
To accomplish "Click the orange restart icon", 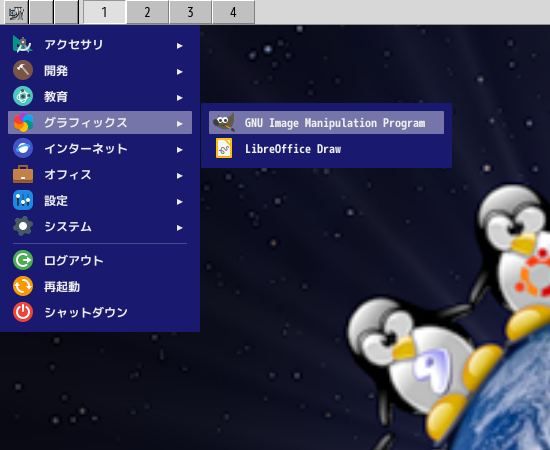I will point(23,286).
